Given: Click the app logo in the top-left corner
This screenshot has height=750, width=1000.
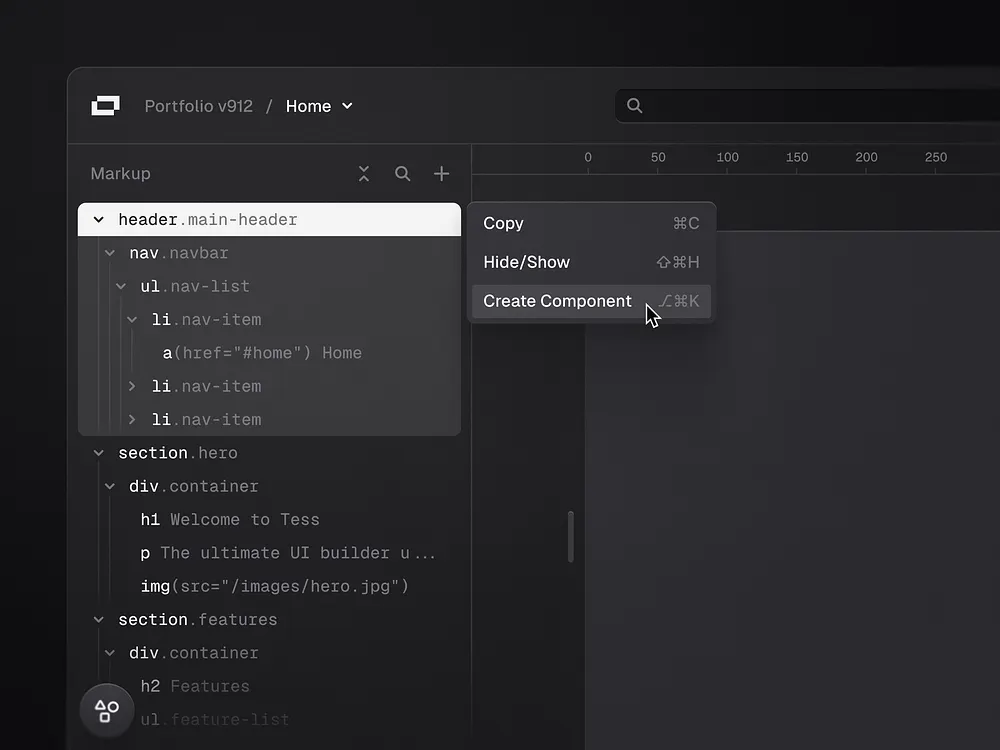Looking at the screenshot, I should pos(105,105).
